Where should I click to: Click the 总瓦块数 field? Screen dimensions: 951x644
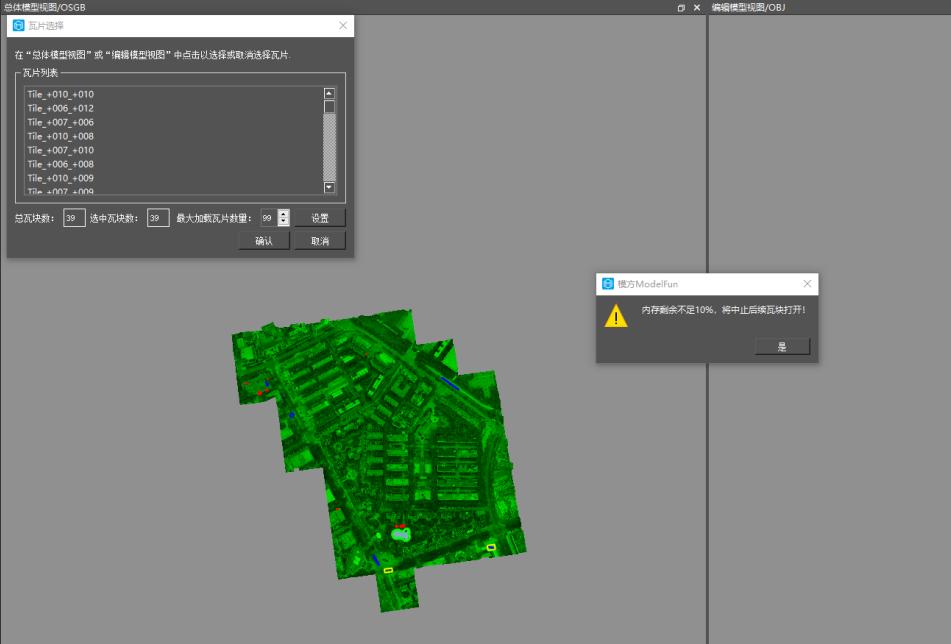[74, 218]
